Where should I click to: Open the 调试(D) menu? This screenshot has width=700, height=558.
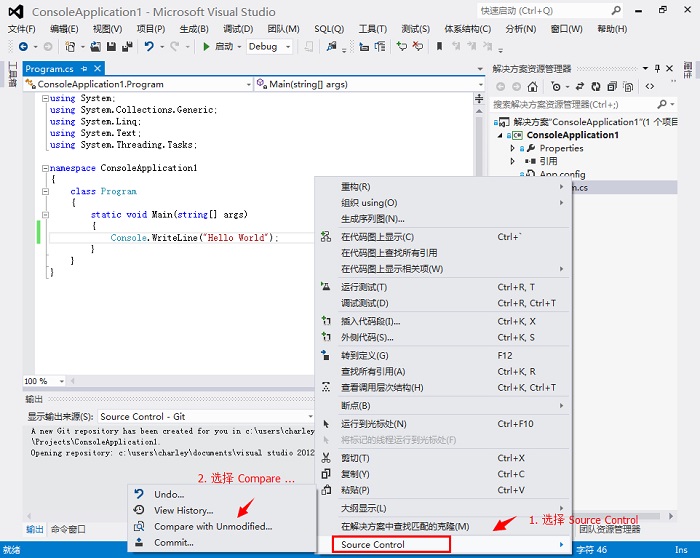(x=238, y=29)
